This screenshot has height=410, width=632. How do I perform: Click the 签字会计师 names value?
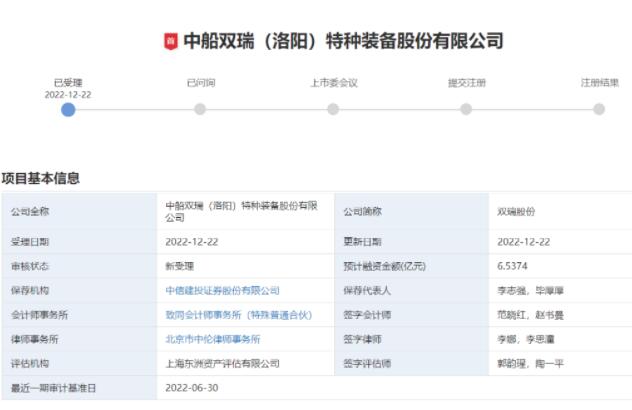(530, 315)
